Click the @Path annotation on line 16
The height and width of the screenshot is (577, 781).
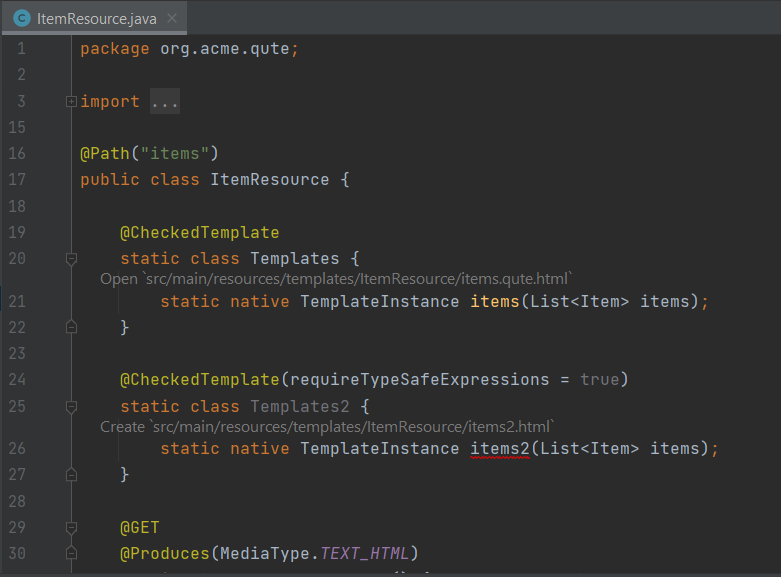(105, 153)
